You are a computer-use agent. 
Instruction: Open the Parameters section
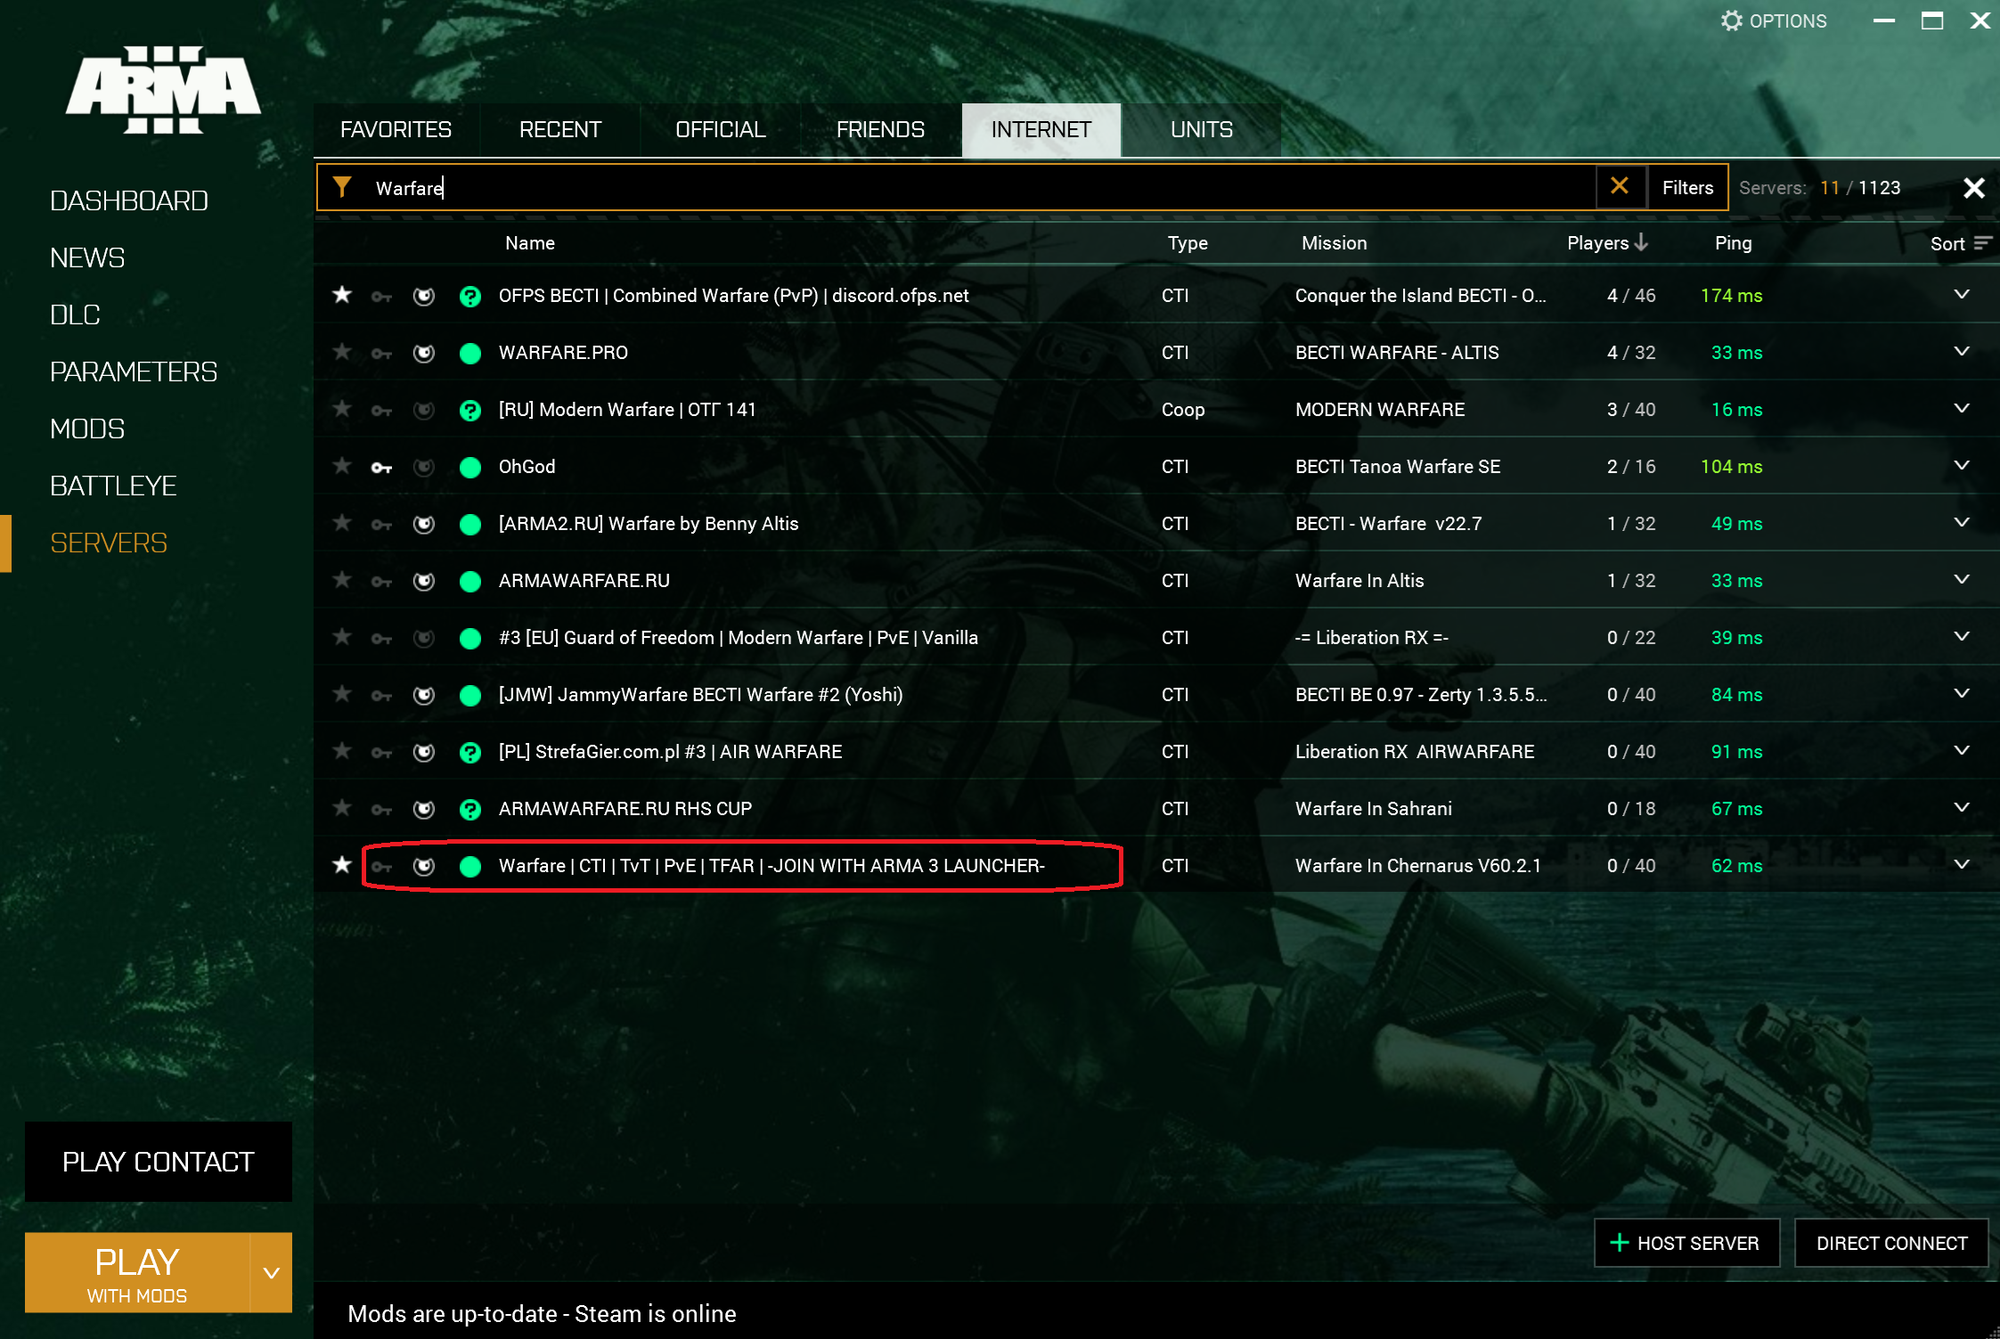pos(133,372)
